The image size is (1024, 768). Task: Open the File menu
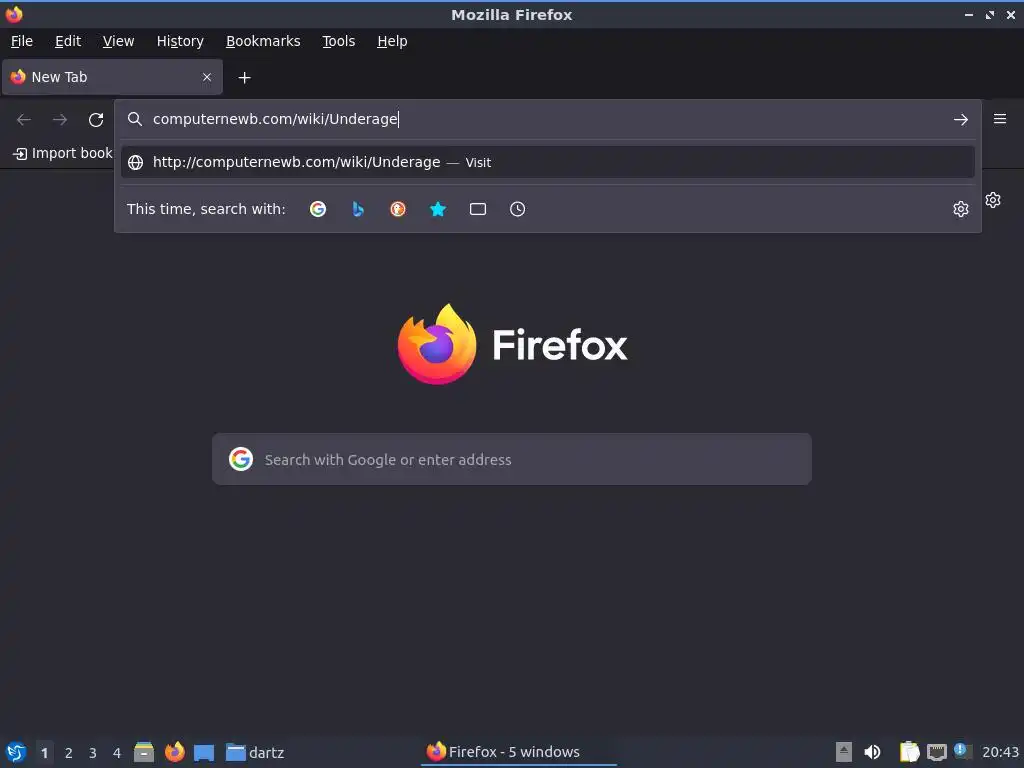(22, 41)
